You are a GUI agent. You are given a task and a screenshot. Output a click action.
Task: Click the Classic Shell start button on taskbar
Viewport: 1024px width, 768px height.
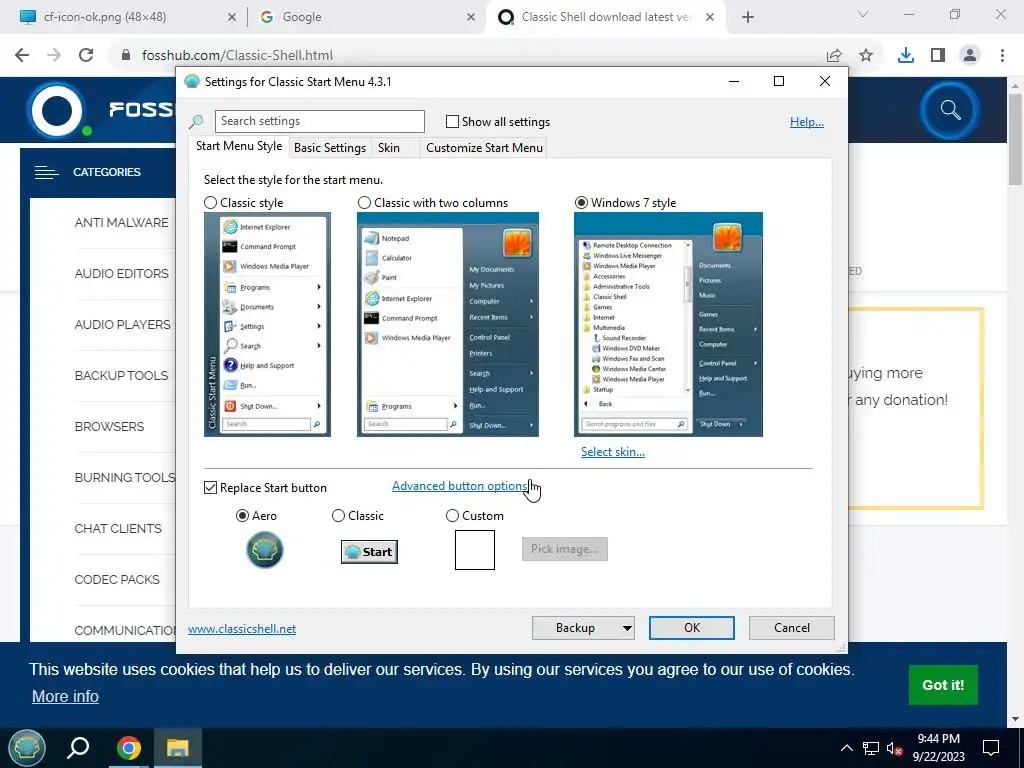point(26,748)
